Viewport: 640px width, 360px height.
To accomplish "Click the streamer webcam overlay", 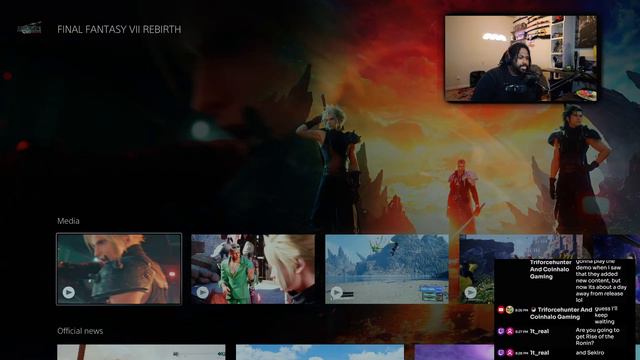I will [x=521, y=59].
